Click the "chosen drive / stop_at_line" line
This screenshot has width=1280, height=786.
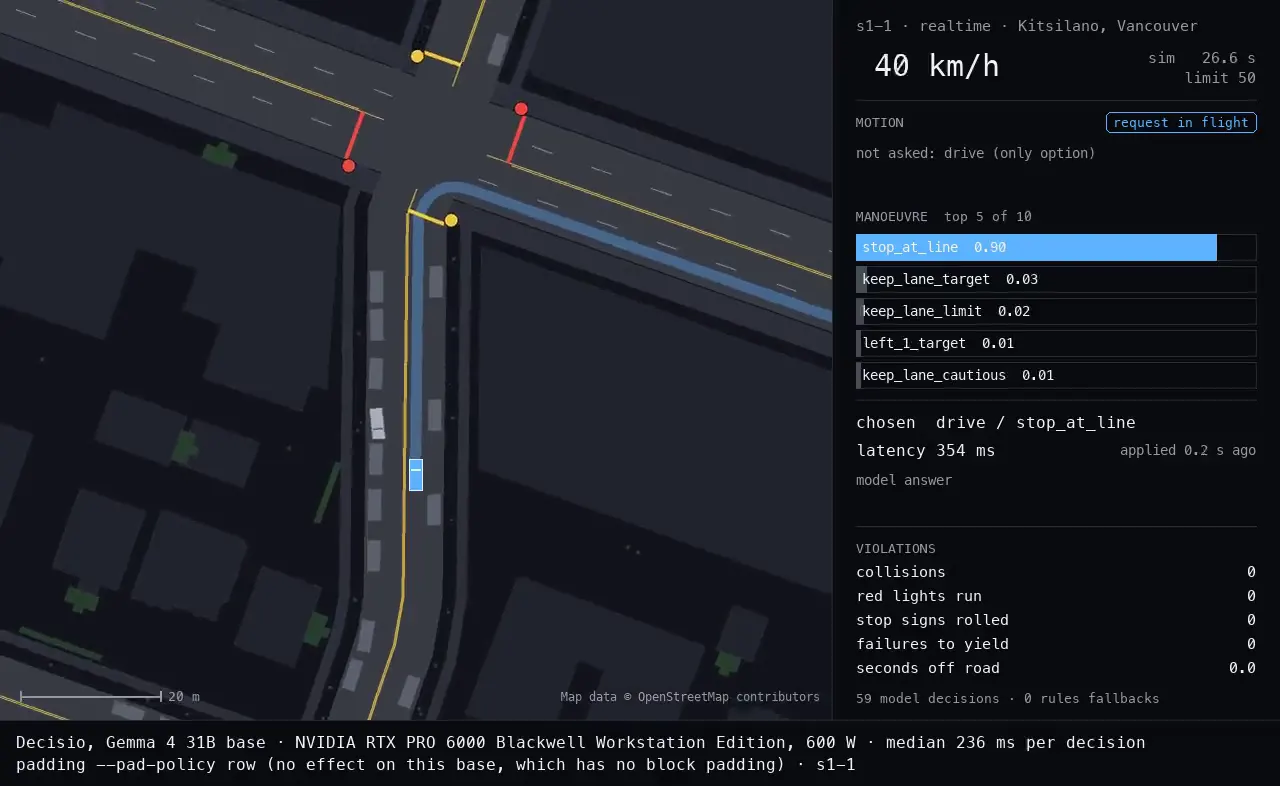[996, 422]
